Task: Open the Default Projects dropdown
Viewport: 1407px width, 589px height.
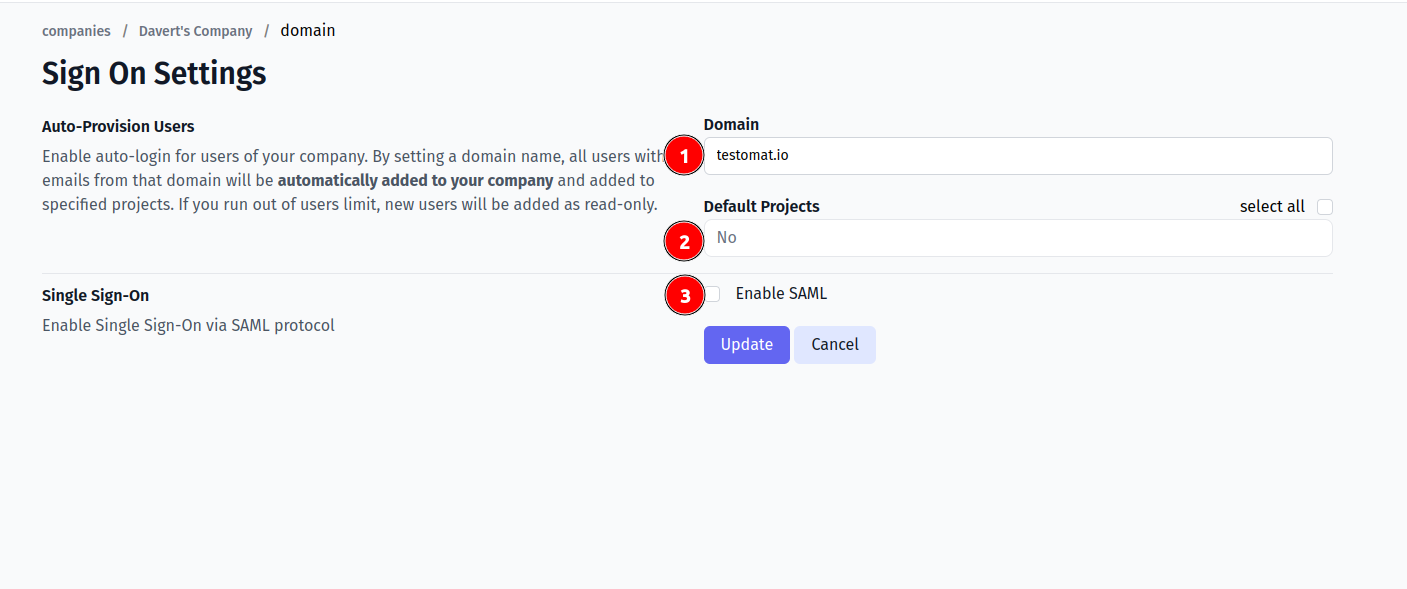Action: pyautogui.click(x=1020, y=238)
